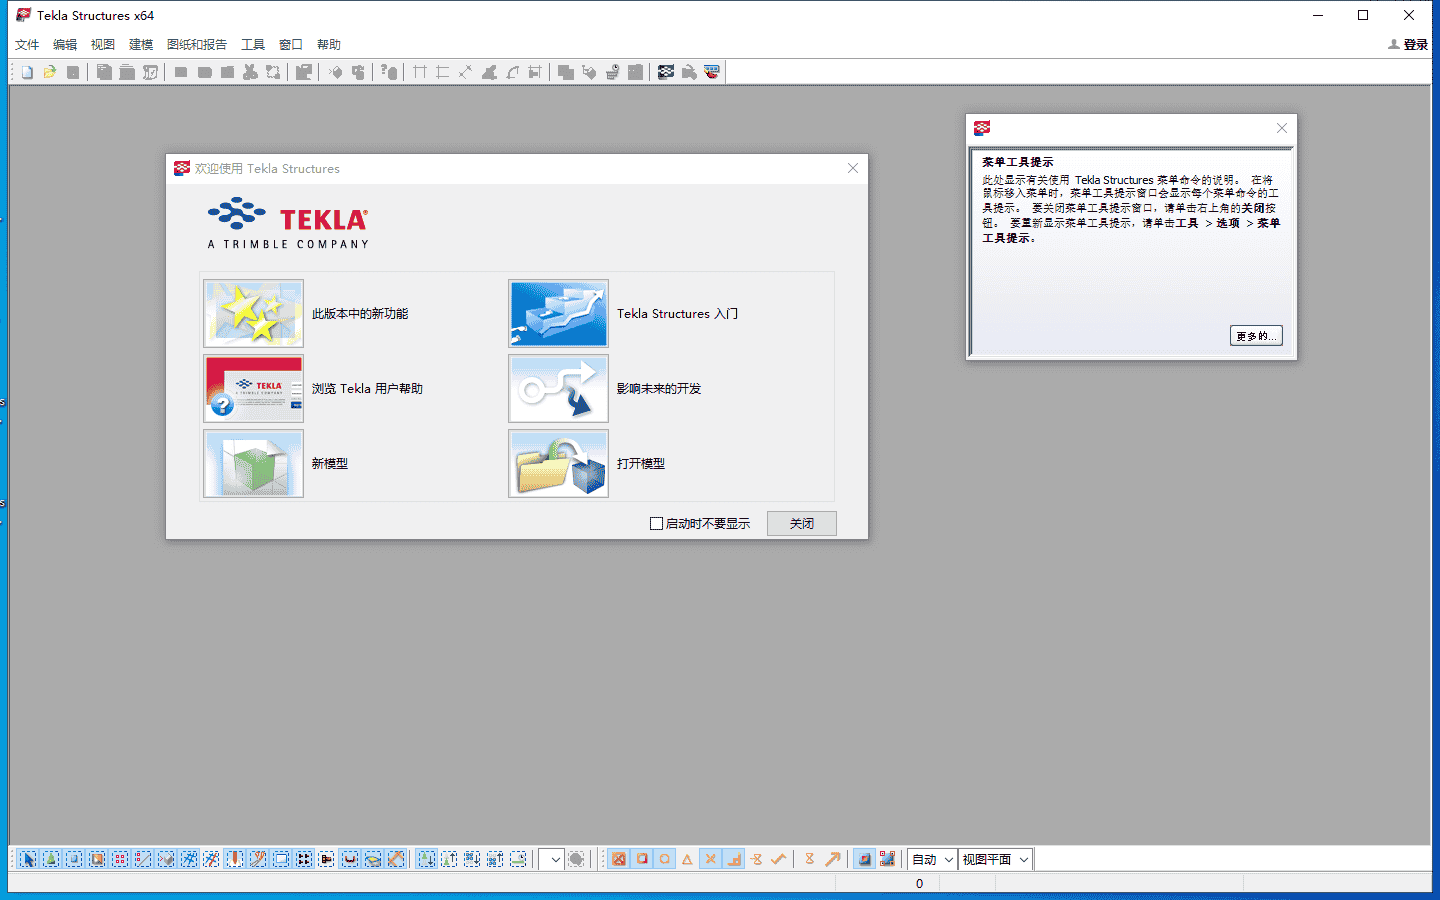1440x900 pixels.
Task: Uncheck the 启动时不要显示 checkbox
Action: tap(657, 523)
